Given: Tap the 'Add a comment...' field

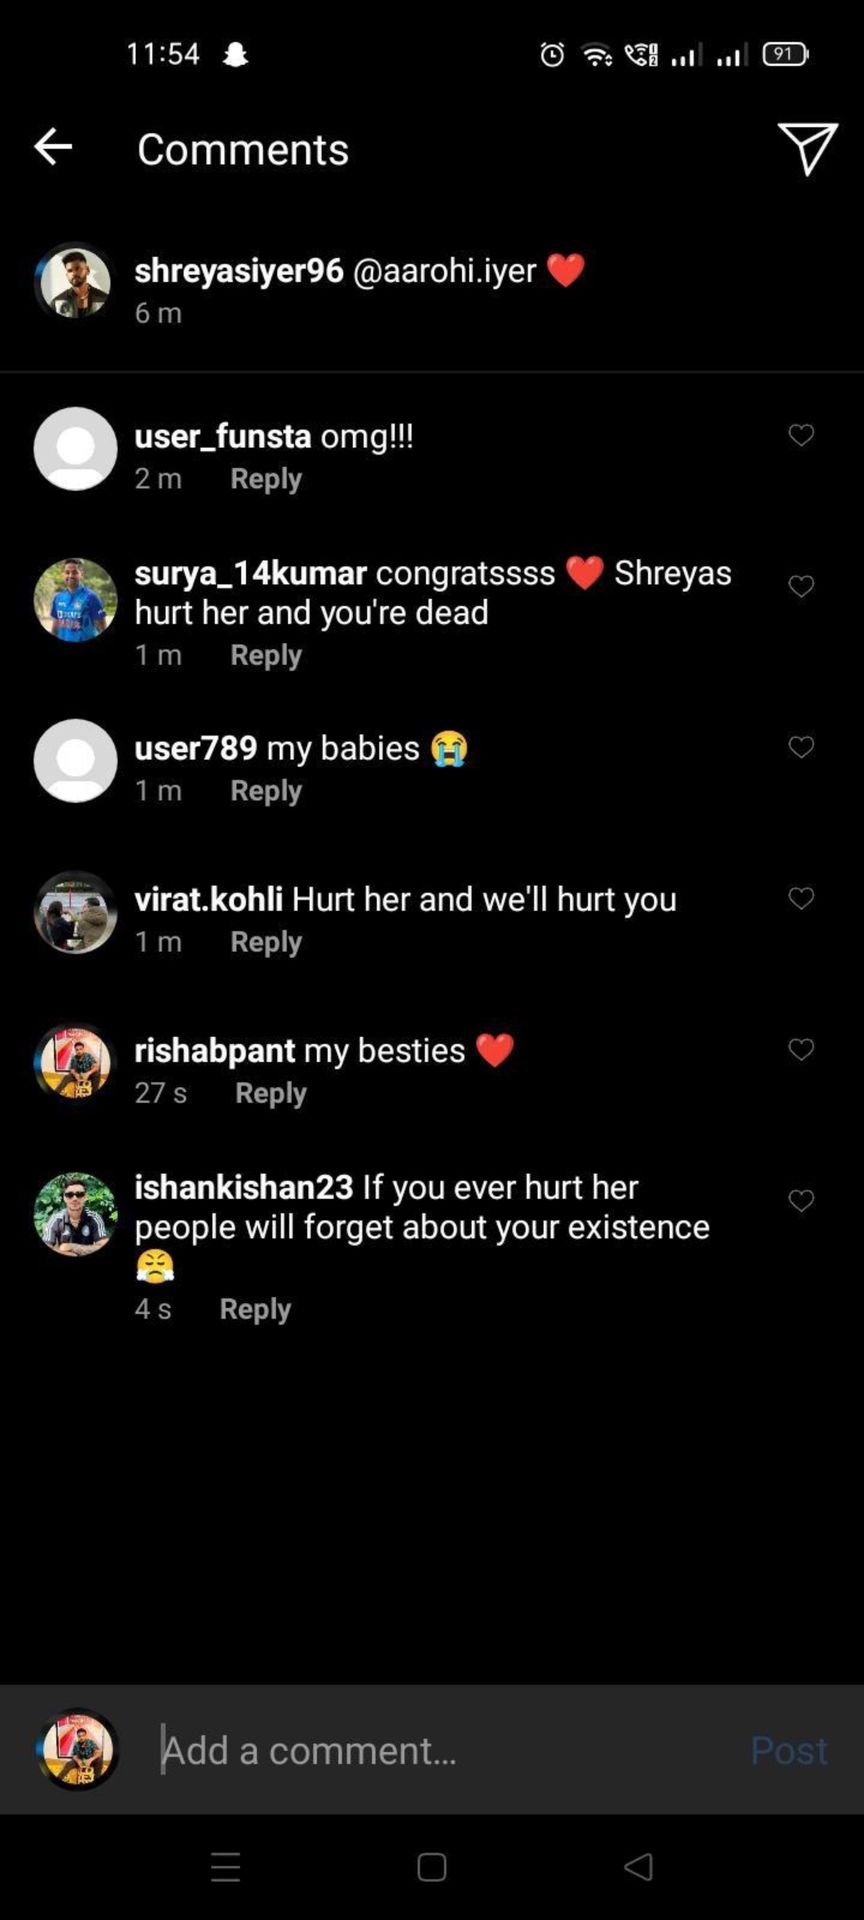Looking at the screenshot, I should click(x=440, y=1750).
